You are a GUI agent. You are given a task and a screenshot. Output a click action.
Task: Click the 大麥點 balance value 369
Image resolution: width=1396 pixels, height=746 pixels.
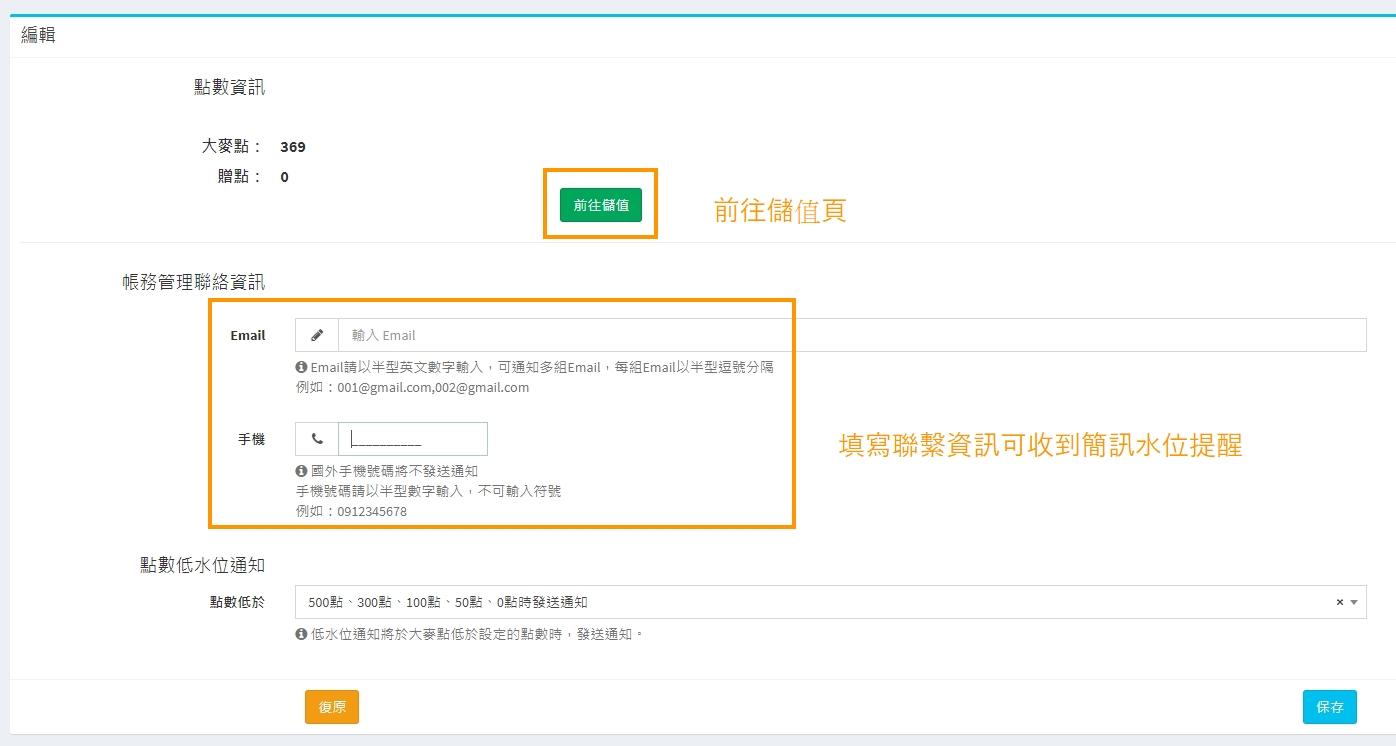pos(293,147)
